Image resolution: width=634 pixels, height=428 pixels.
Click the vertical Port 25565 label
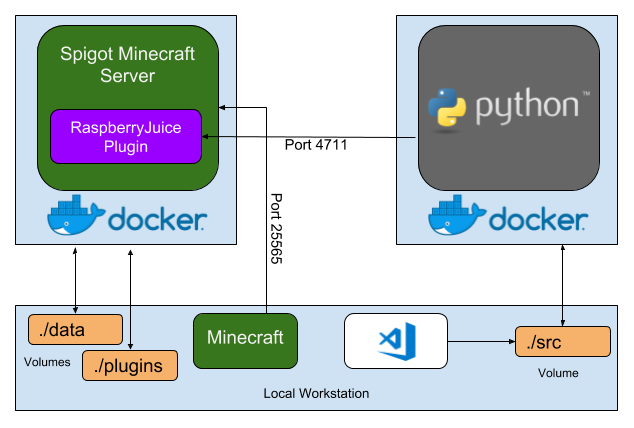pos(276,229)
